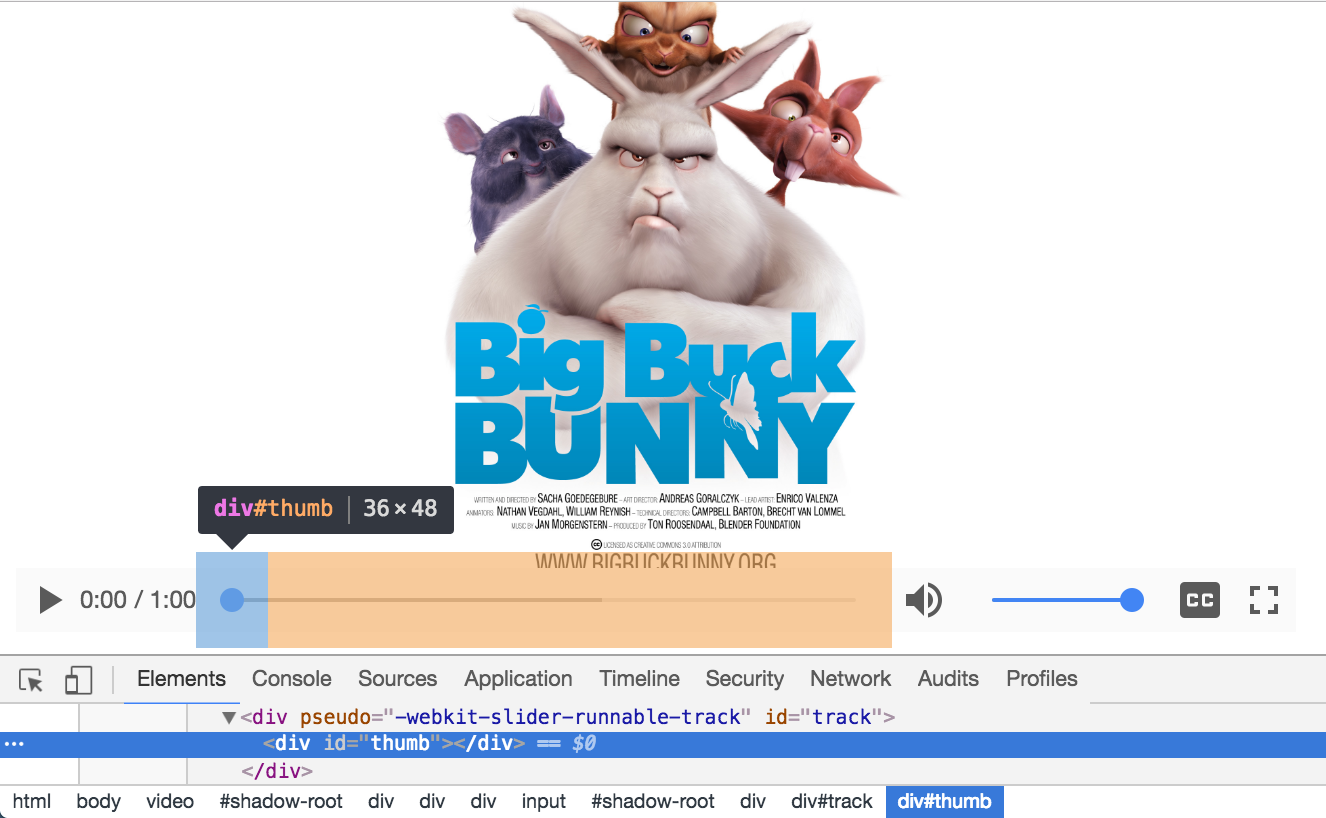The image size is (1326, 818).
Task: Open the Timeline tab
Action: [639, 679]
